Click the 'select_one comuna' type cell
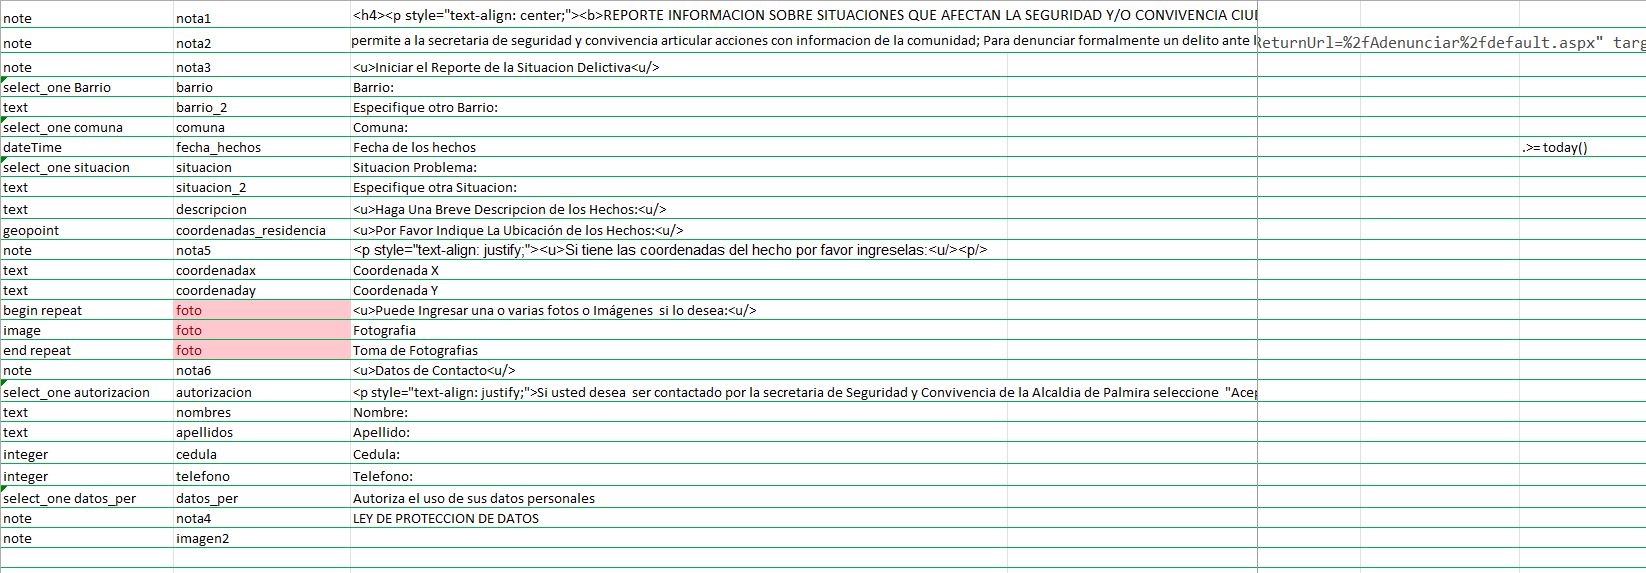This screenshot has height=573, width=1646. coord(87,127)
